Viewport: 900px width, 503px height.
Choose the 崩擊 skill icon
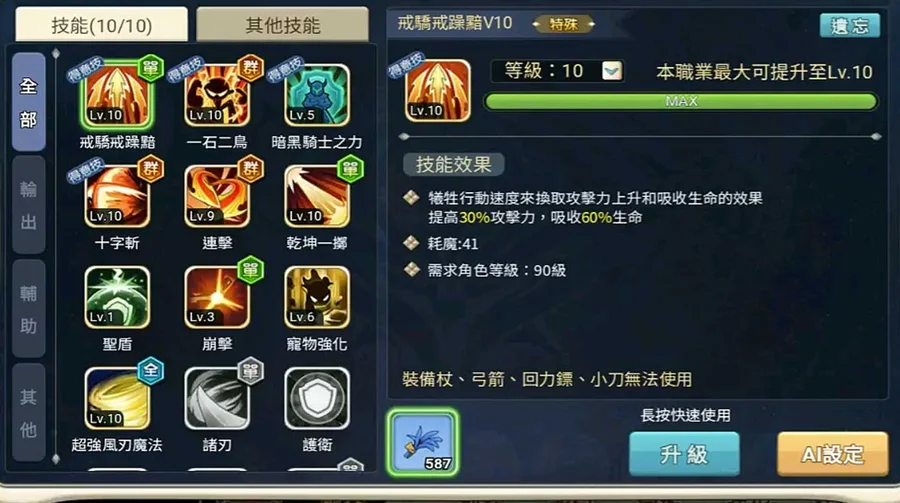click(x=217, y=297)
